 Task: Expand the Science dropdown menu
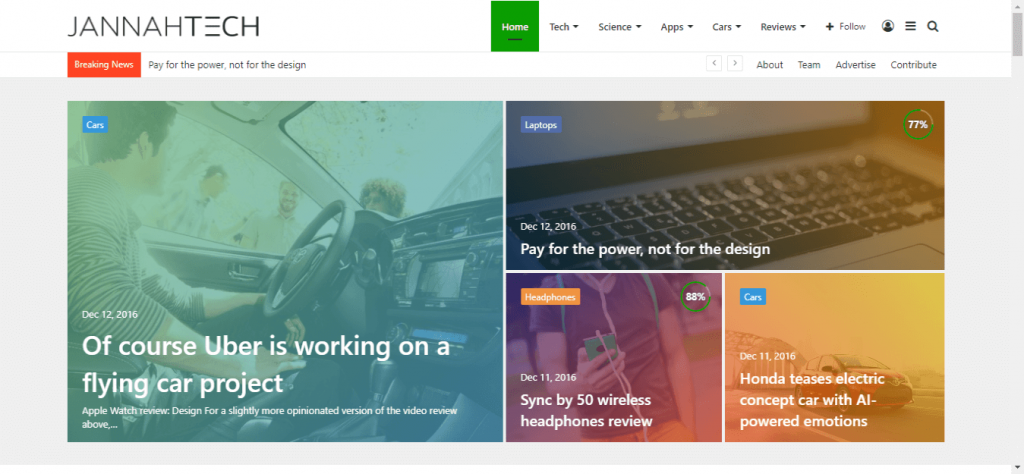[x=620, y=27]
